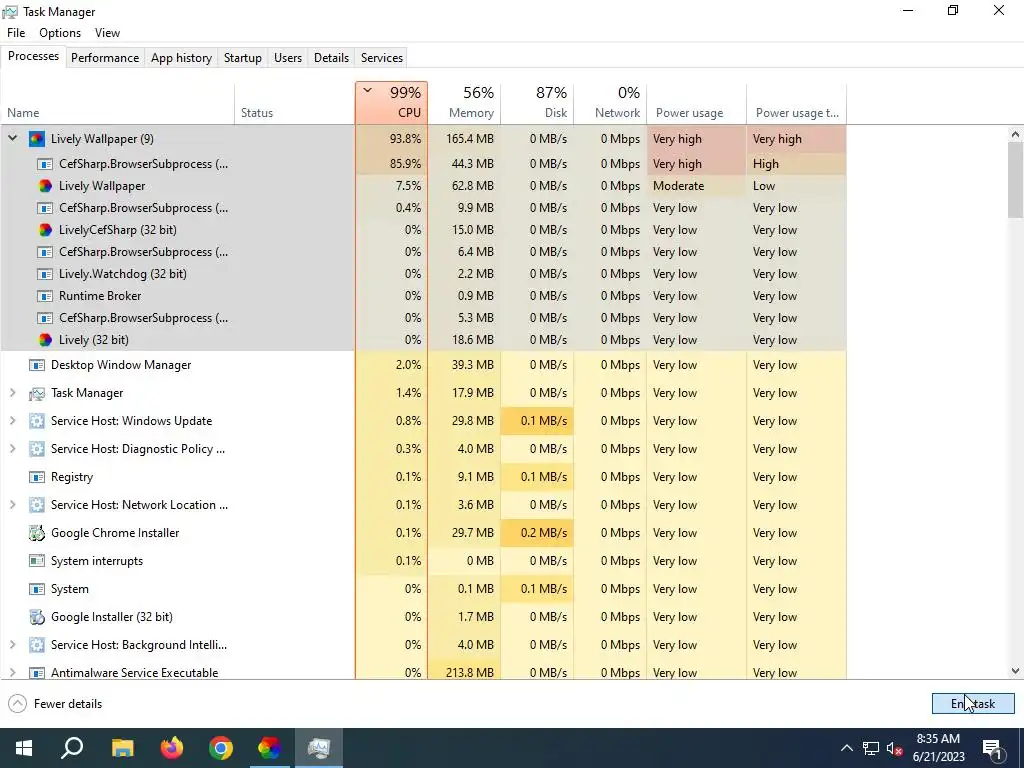Click the Antimalware Service Executable icon
This screenshot has width=1024, height=768.
(x=37, y=673)
